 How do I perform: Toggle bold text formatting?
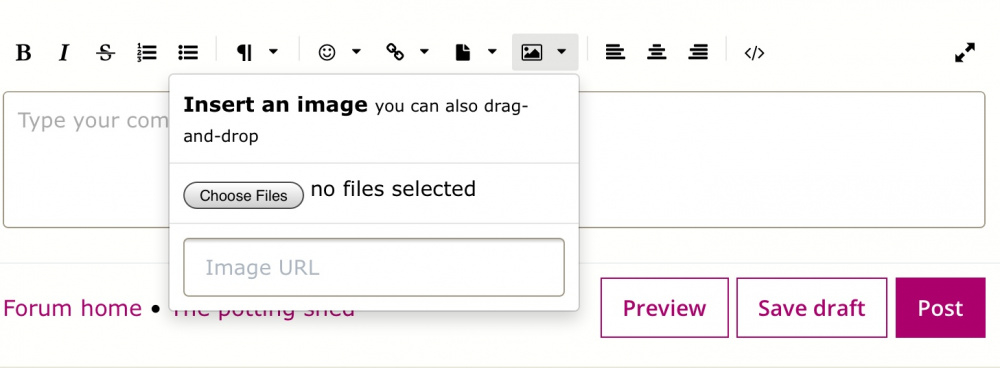click(24, 52)
